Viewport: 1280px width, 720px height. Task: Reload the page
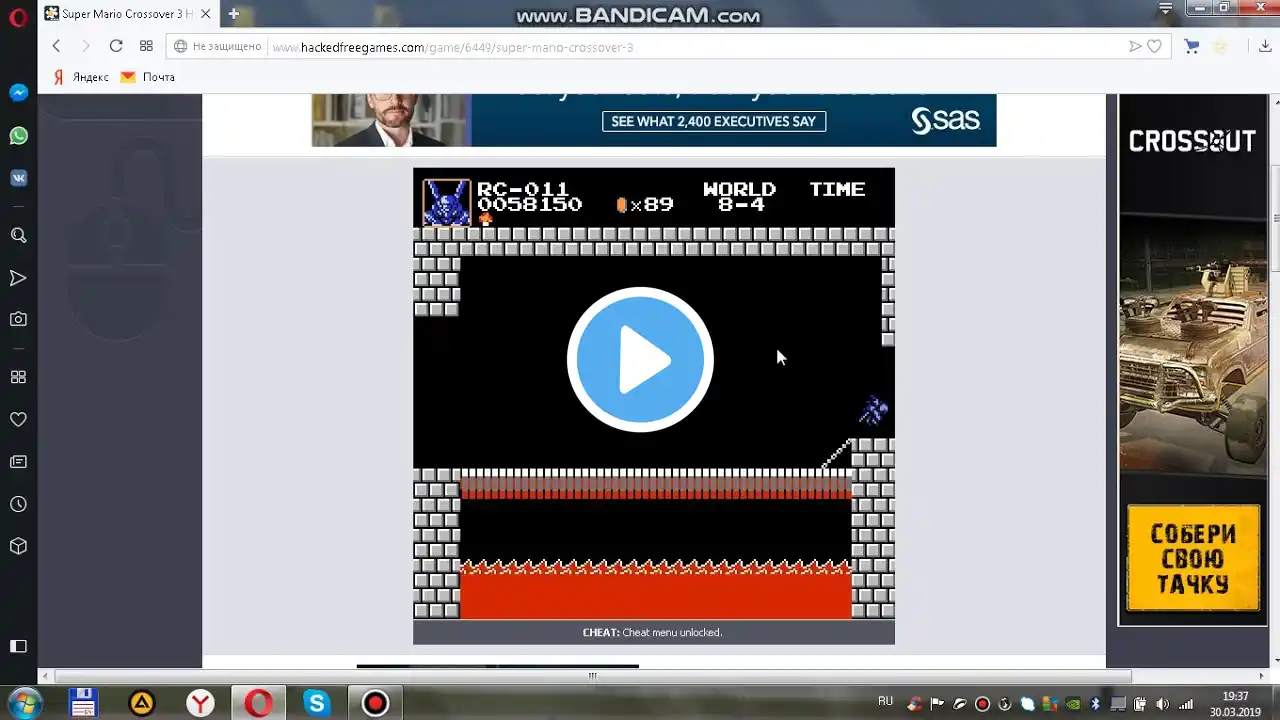(x=116, y=46)
